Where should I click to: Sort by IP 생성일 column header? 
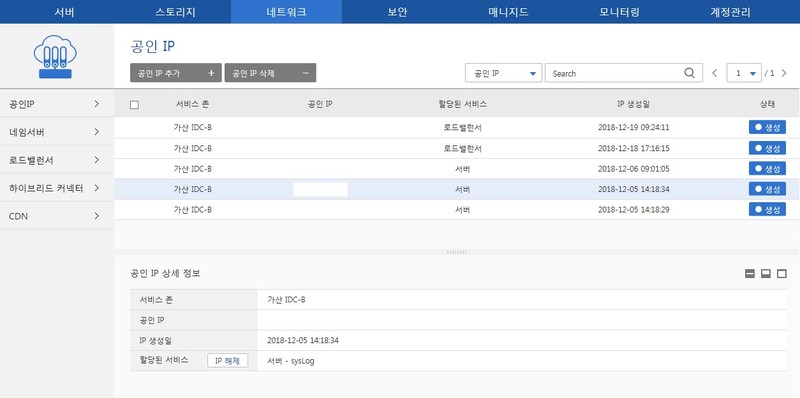click(633, 104)
